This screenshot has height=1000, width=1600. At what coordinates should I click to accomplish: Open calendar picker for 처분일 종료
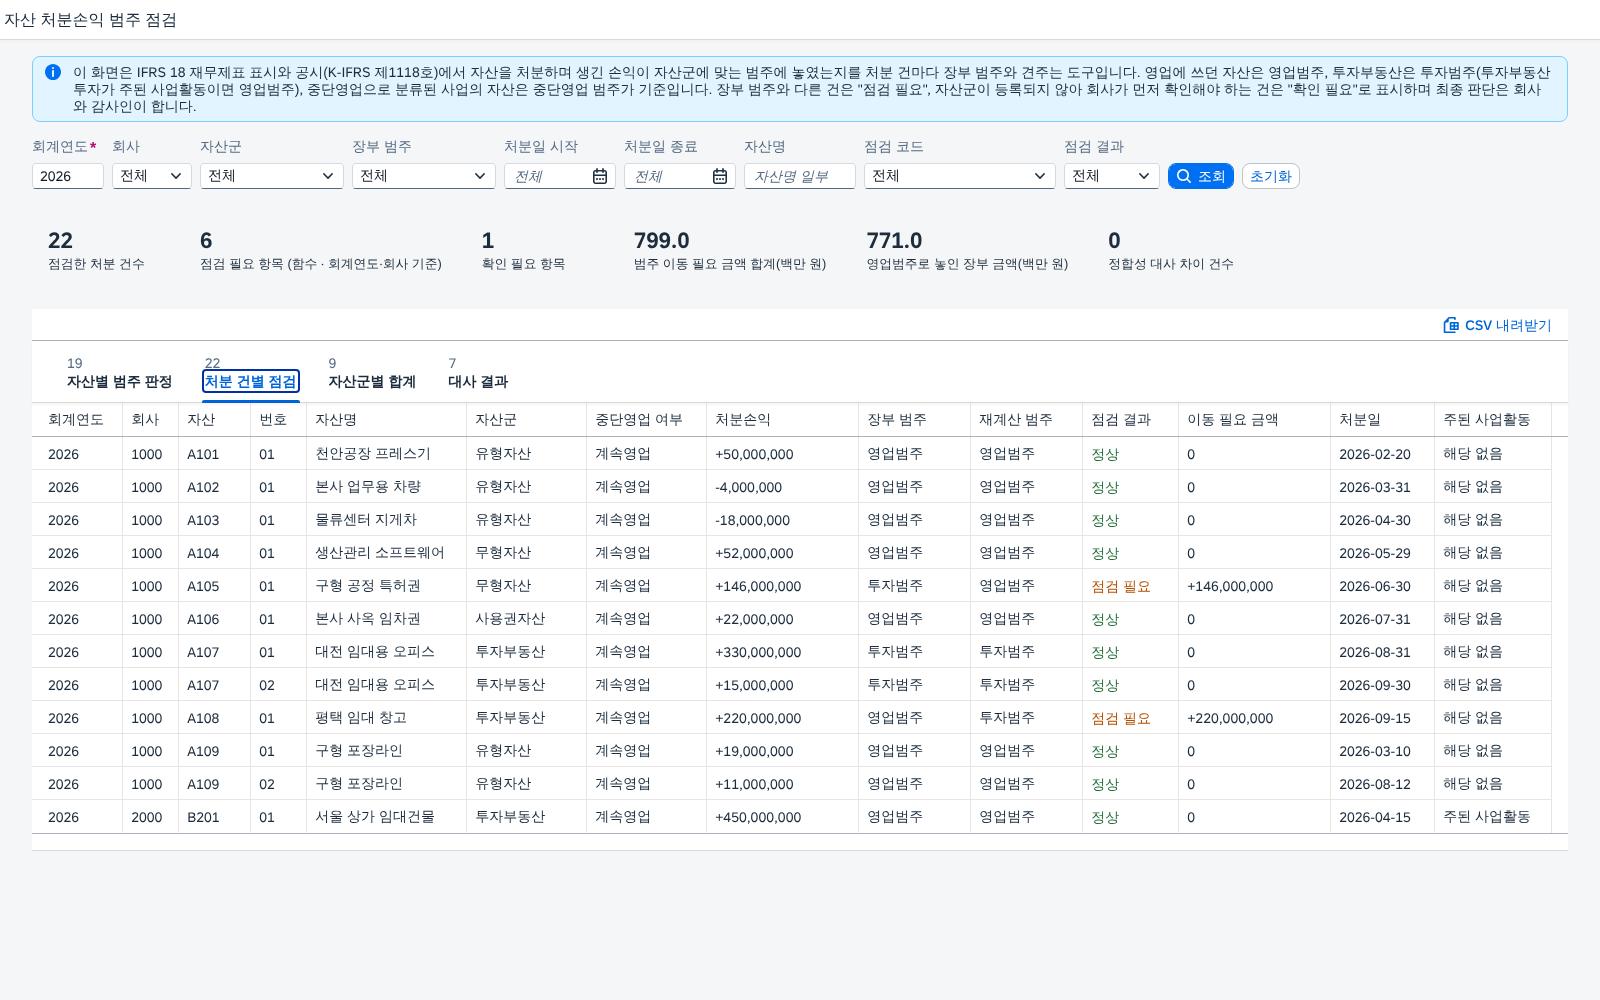(720, 176)
